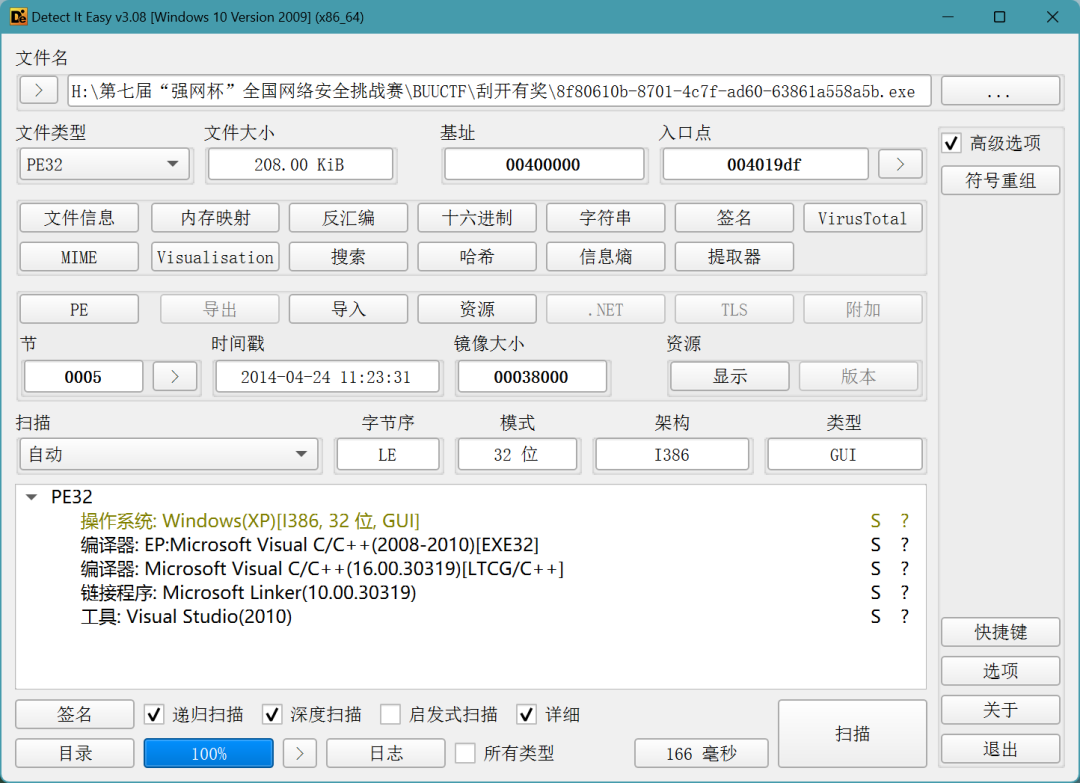Click 退出 to exit
This screenshot has height=783, width=1080.
(x=1000, y=749)
